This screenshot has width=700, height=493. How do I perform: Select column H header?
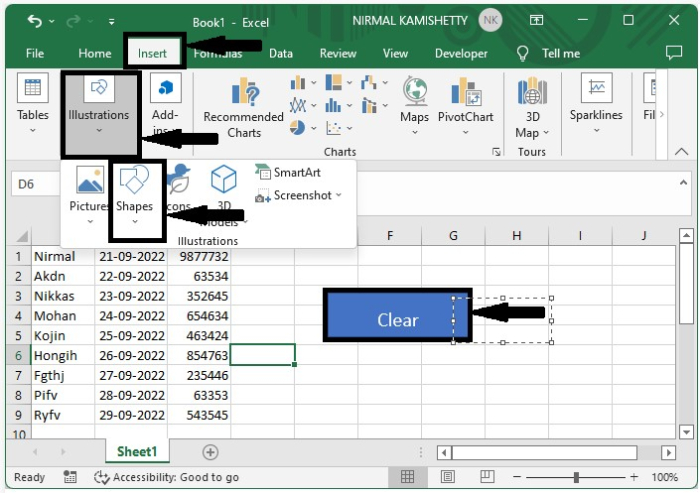pyautogui.click(x=517, y=236)
